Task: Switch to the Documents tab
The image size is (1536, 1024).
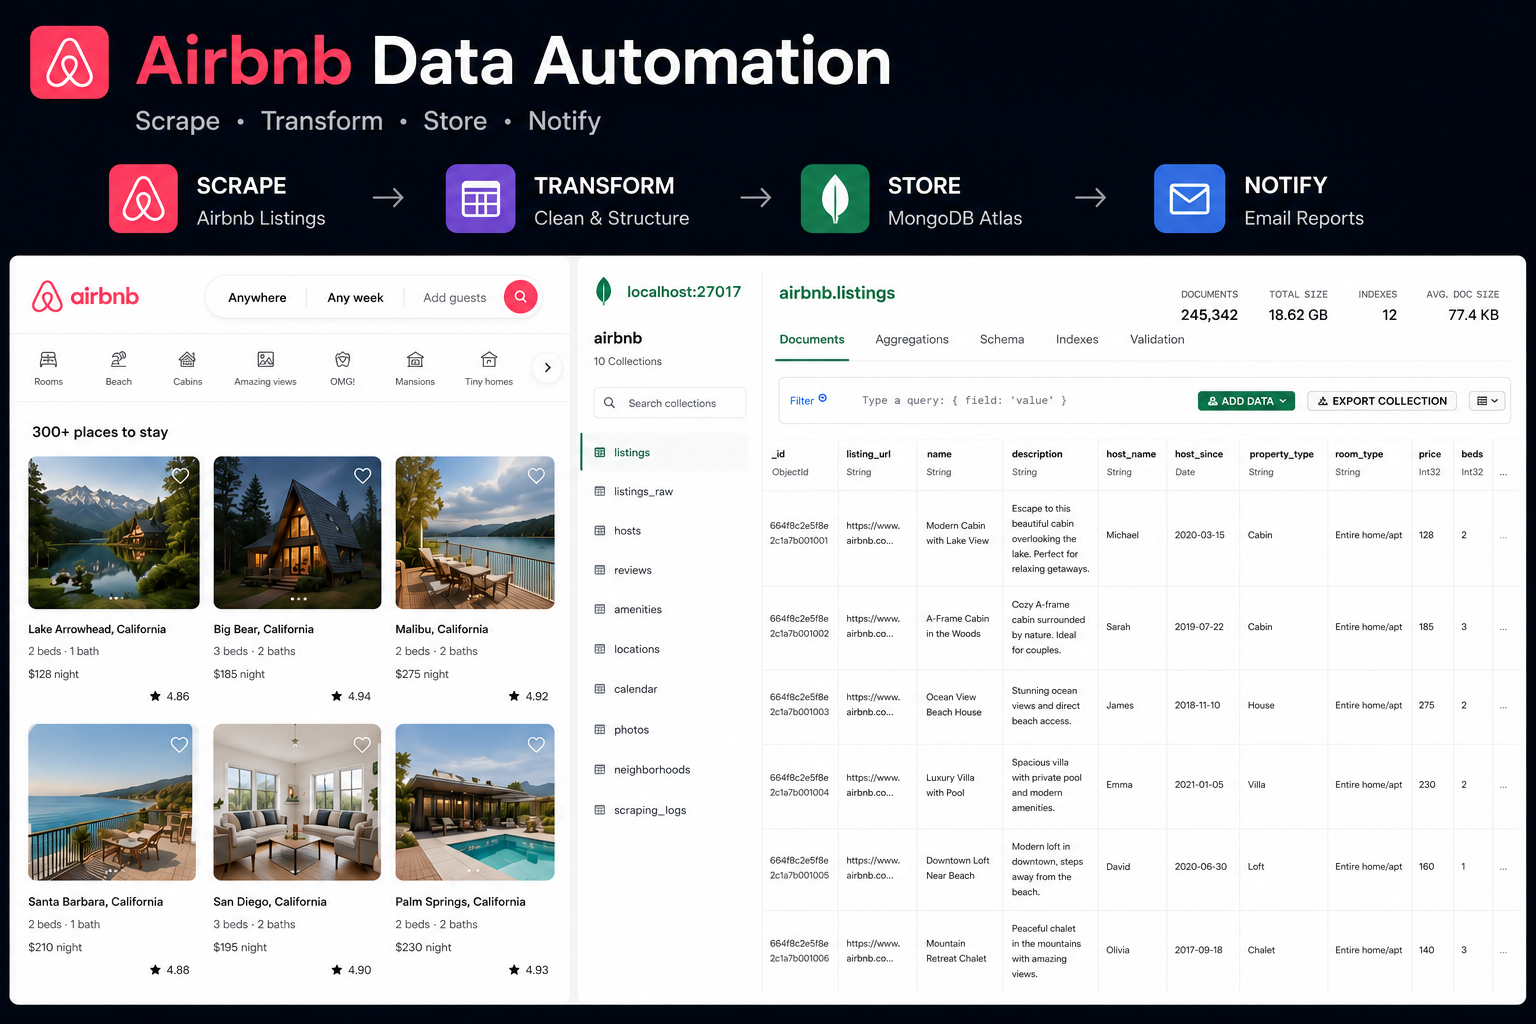Action: tap(812, 340)
